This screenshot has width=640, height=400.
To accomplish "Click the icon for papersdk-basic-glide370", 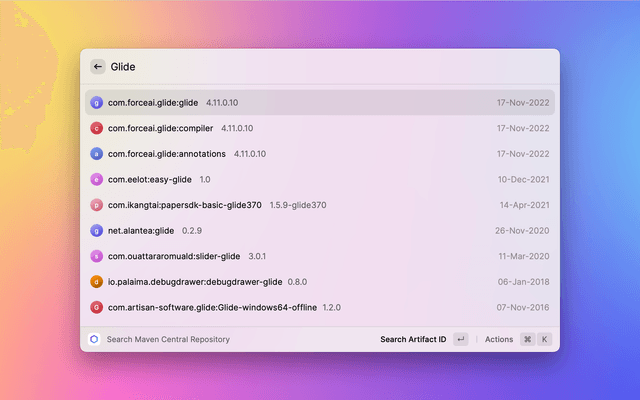I will point(97,205).
